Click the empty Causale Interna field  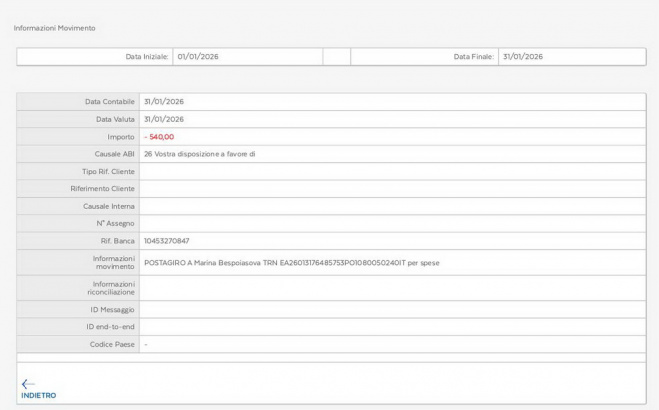click(x=390, y=206)
